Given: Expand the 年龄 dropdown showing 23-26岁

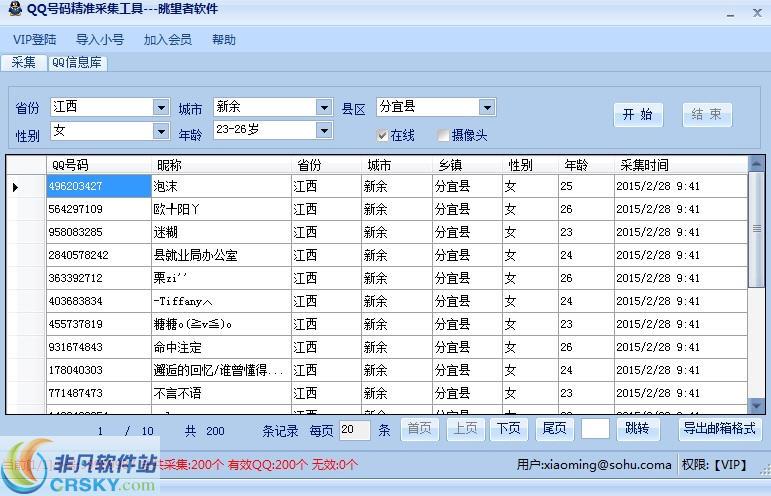Looking at the screenshot, I should pyautogui.click(x=324, y=130).
